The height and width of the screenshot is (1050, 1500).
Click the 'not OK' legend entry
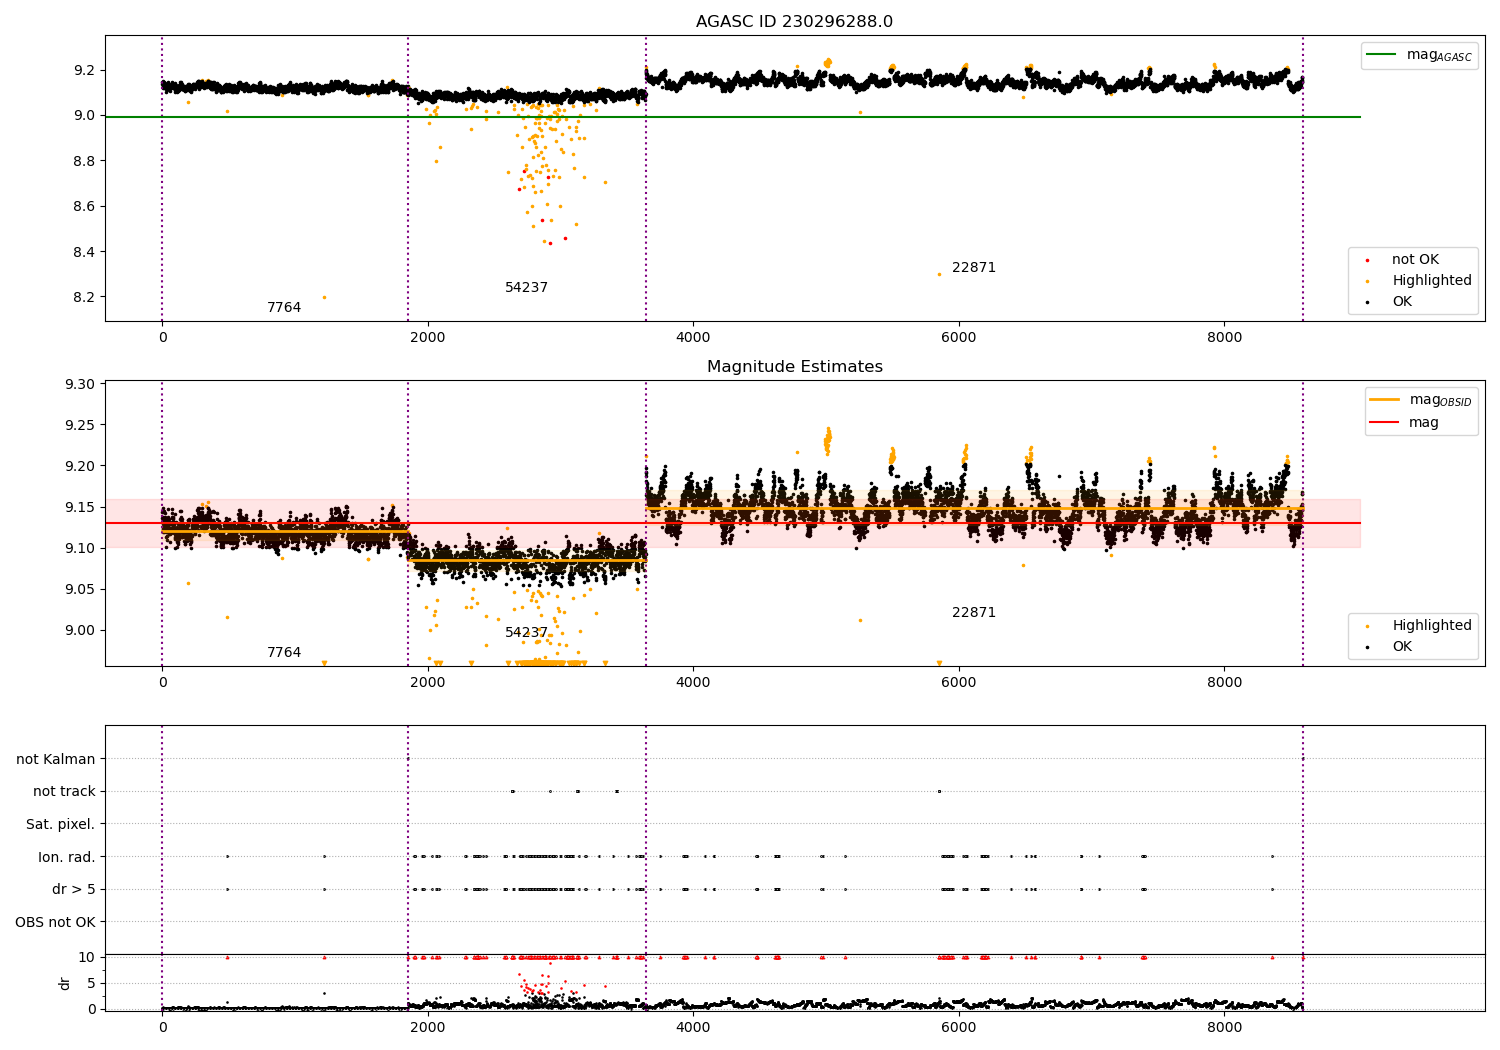click(x=1413, y=260)
